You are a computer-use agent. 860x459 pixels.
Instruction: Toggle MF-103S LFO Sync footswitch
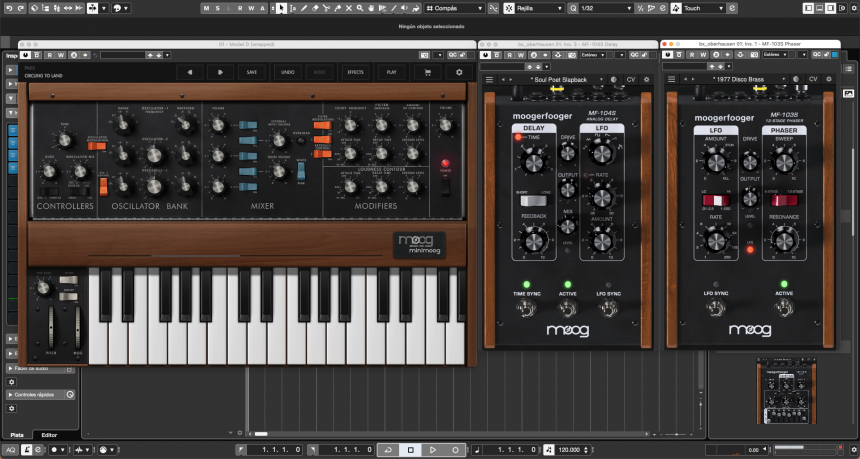pos(716,308)
